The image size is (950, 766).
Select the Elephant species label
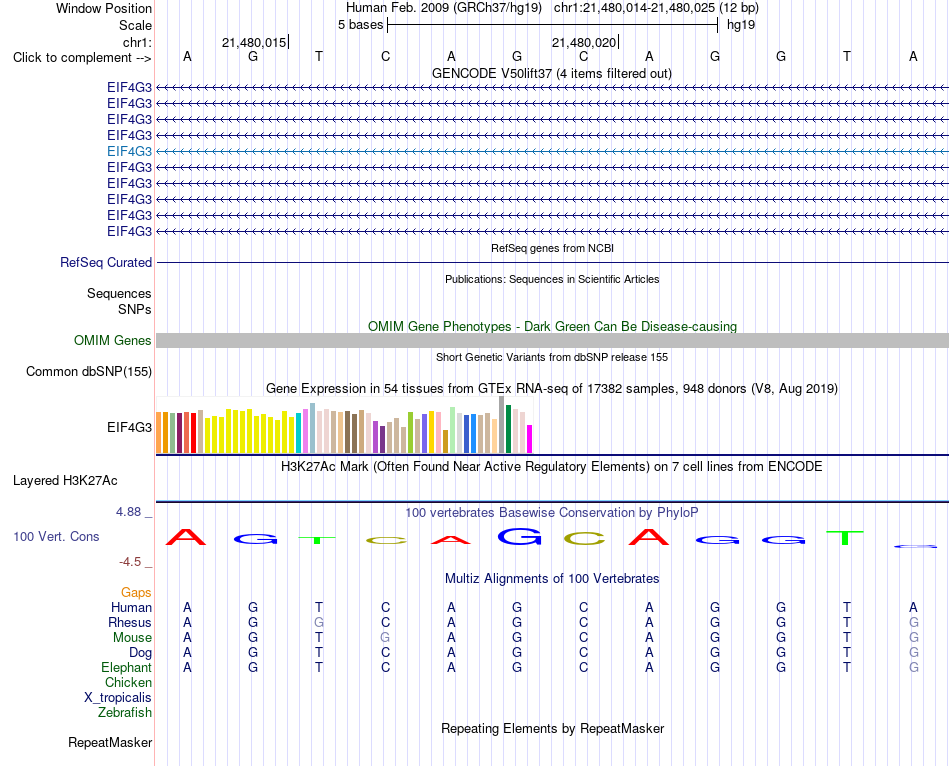point(126,667)
